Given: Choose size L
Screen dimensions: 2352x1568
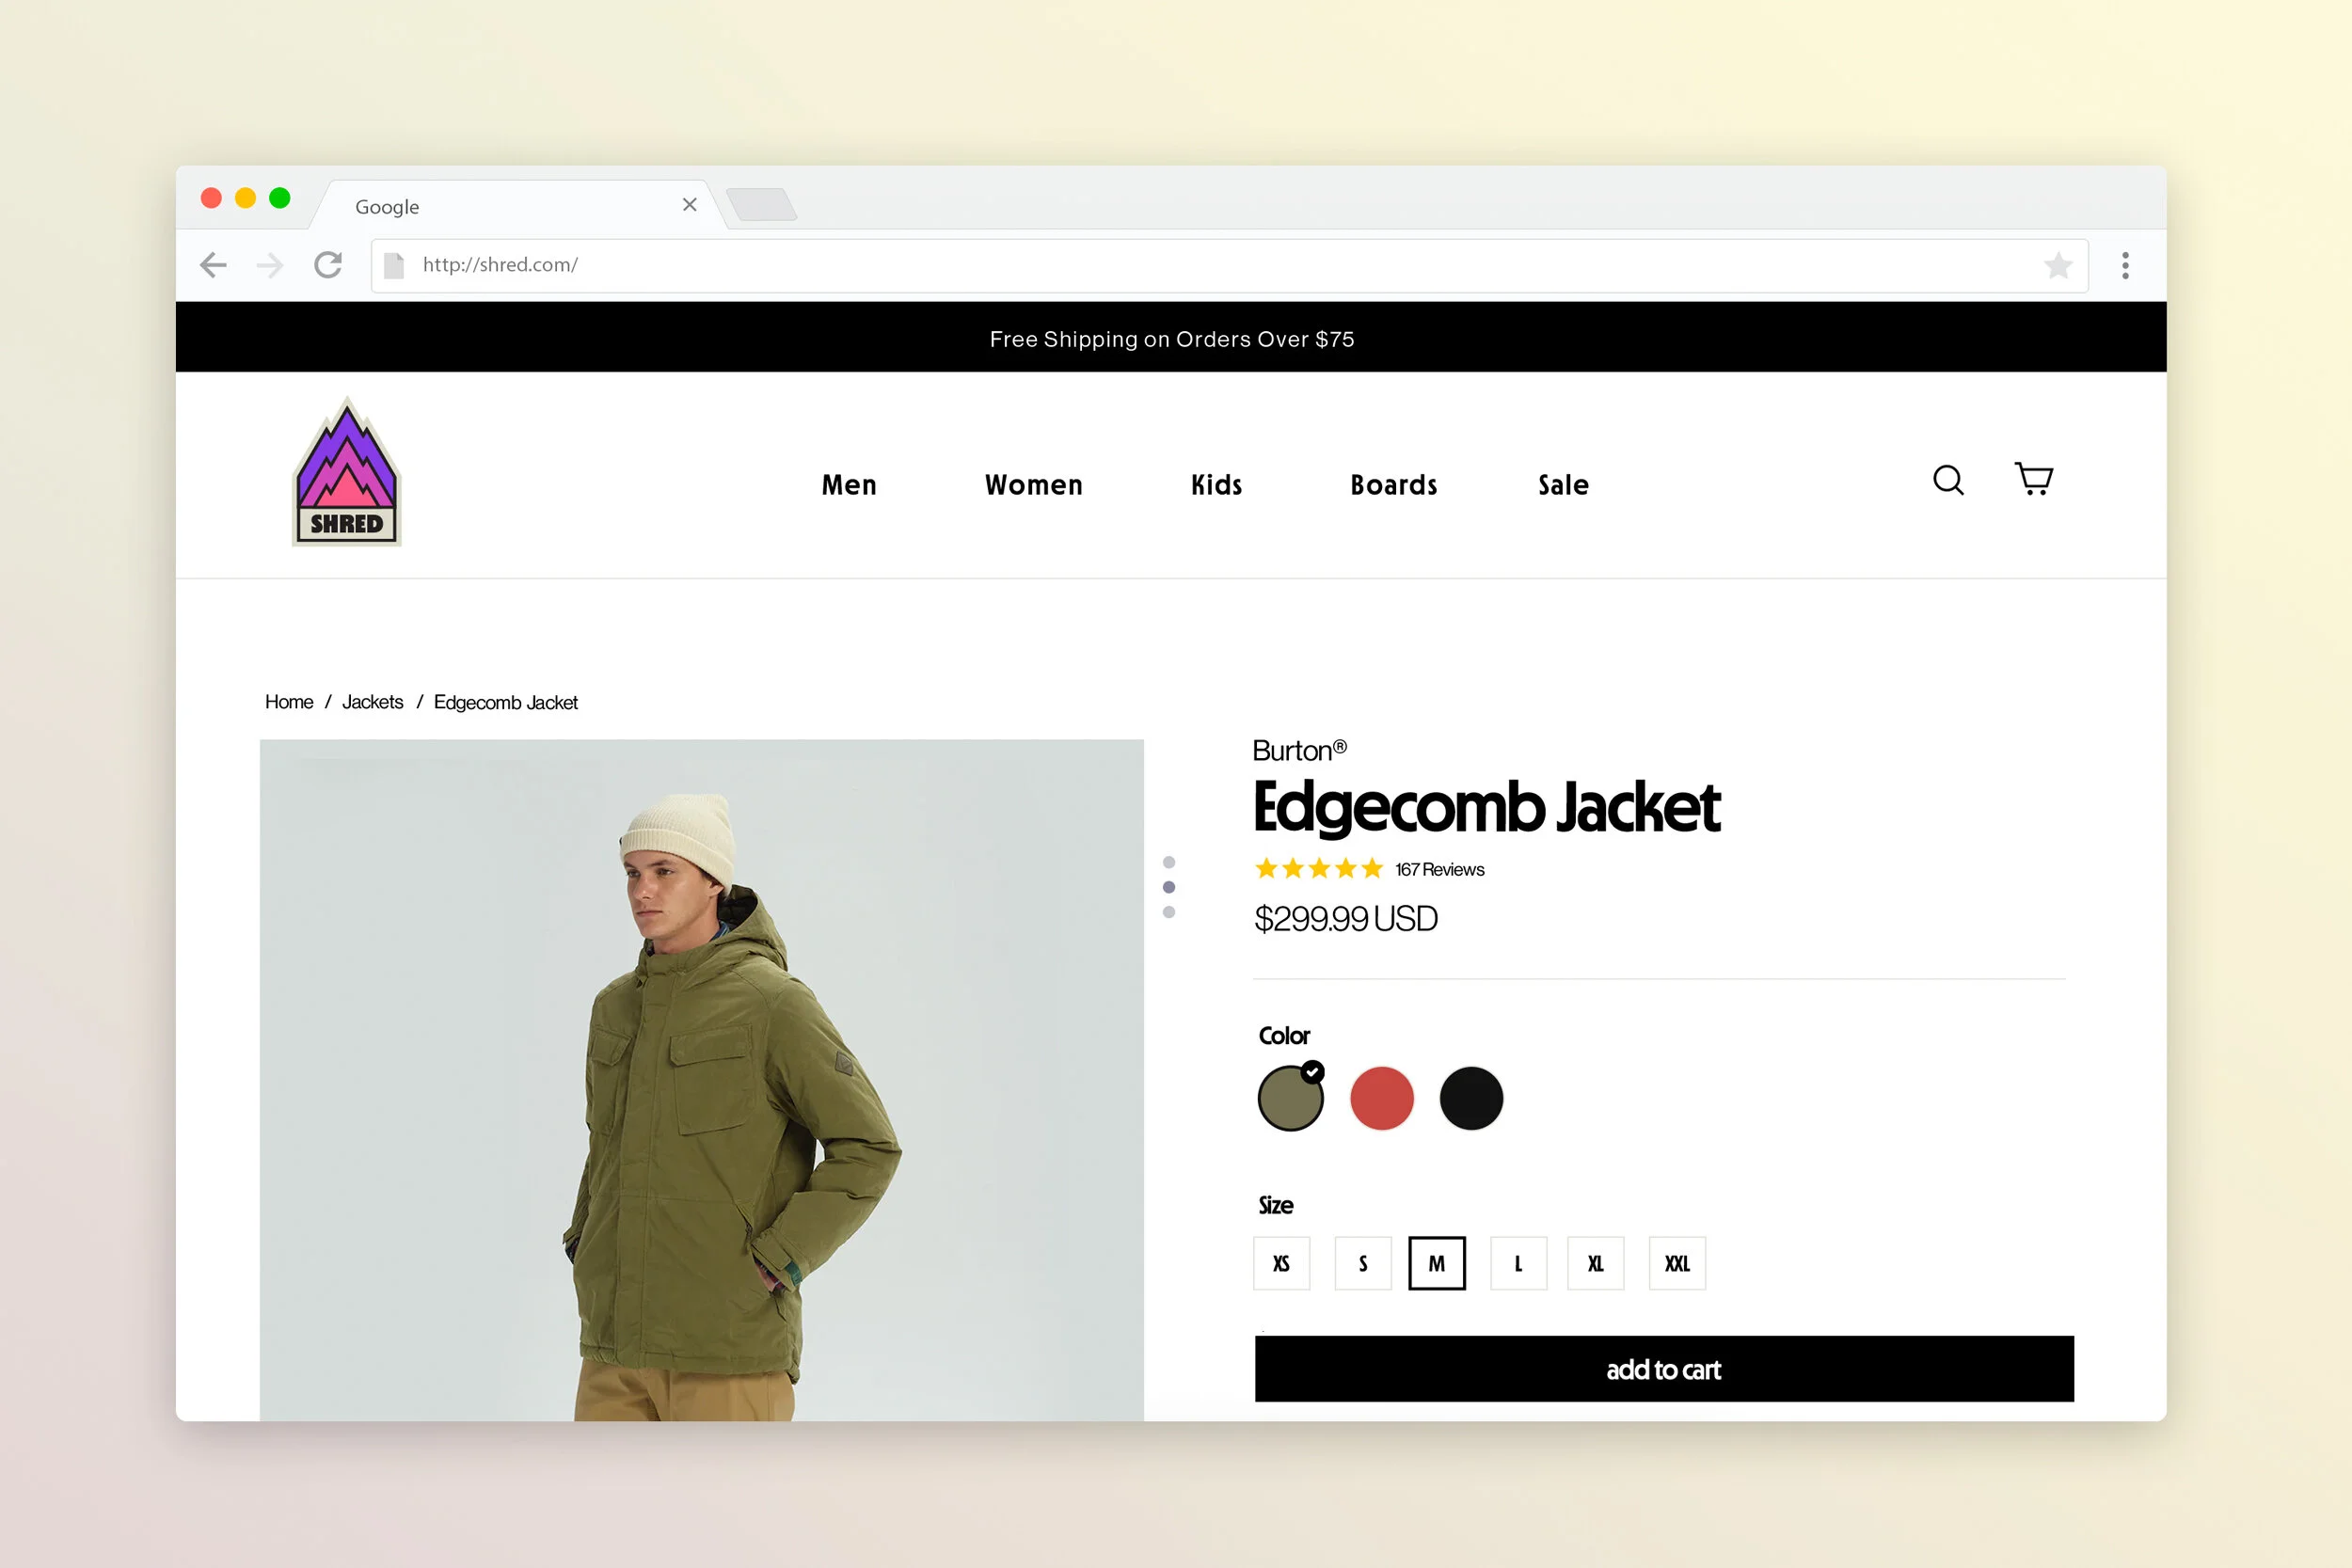Looking at the screenshot, I should coord(1518,1263).
